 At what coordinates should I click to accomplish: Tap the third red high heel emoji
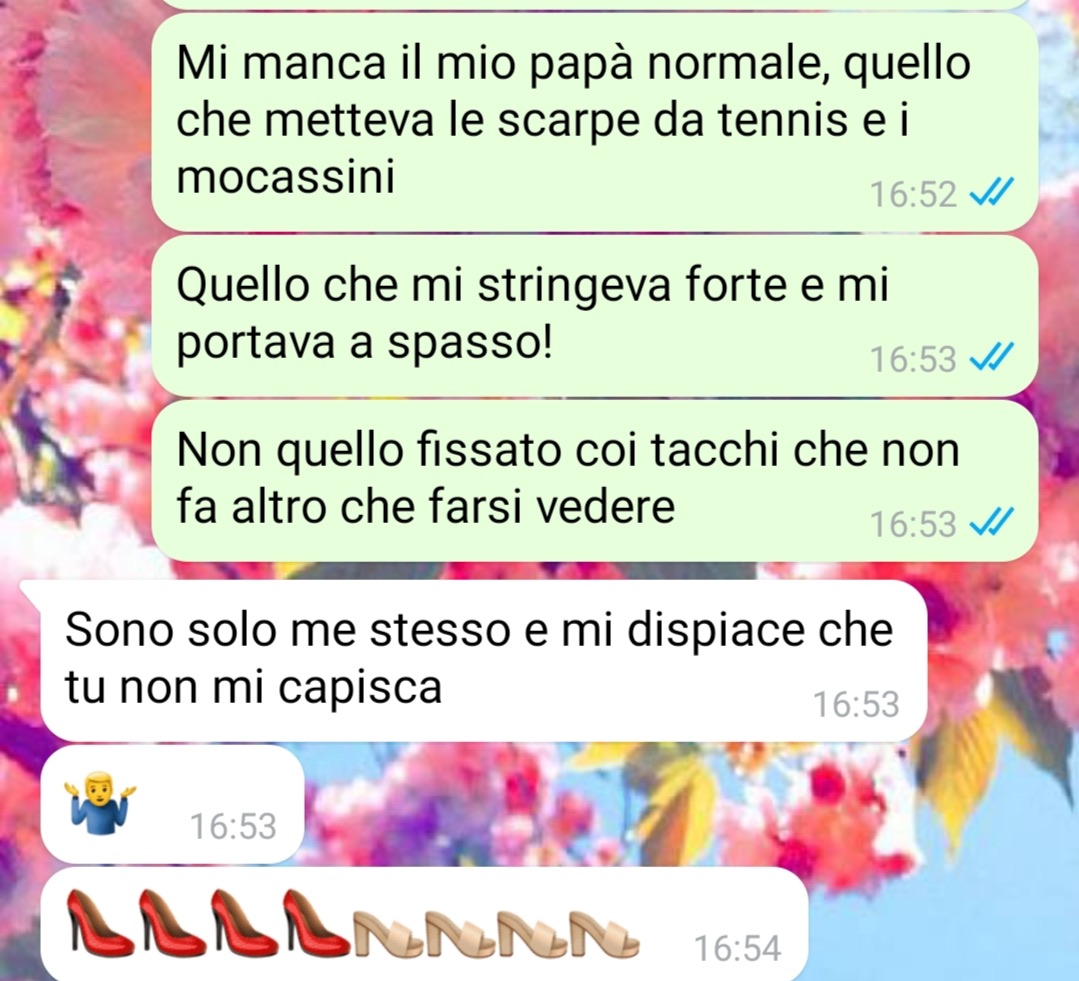click(244, 923)
